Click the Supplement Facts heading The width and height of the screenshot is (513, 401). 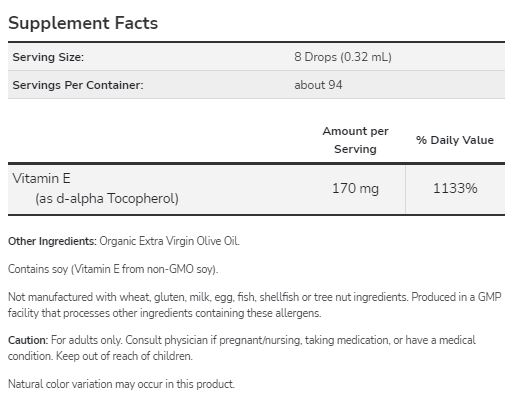pyautogui.click(x=83, y=23)
